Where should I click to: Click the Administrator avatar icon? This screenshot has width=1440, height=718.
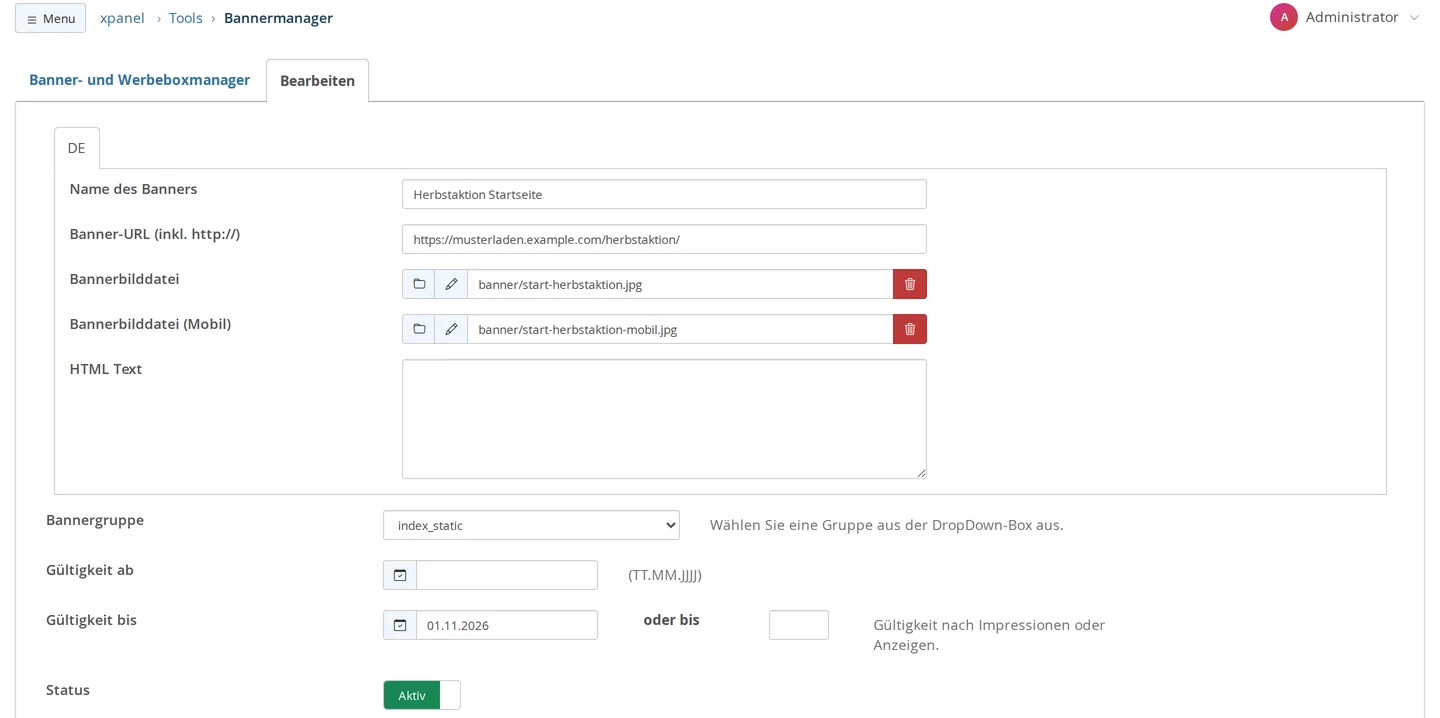click(x=1284, y=17)
